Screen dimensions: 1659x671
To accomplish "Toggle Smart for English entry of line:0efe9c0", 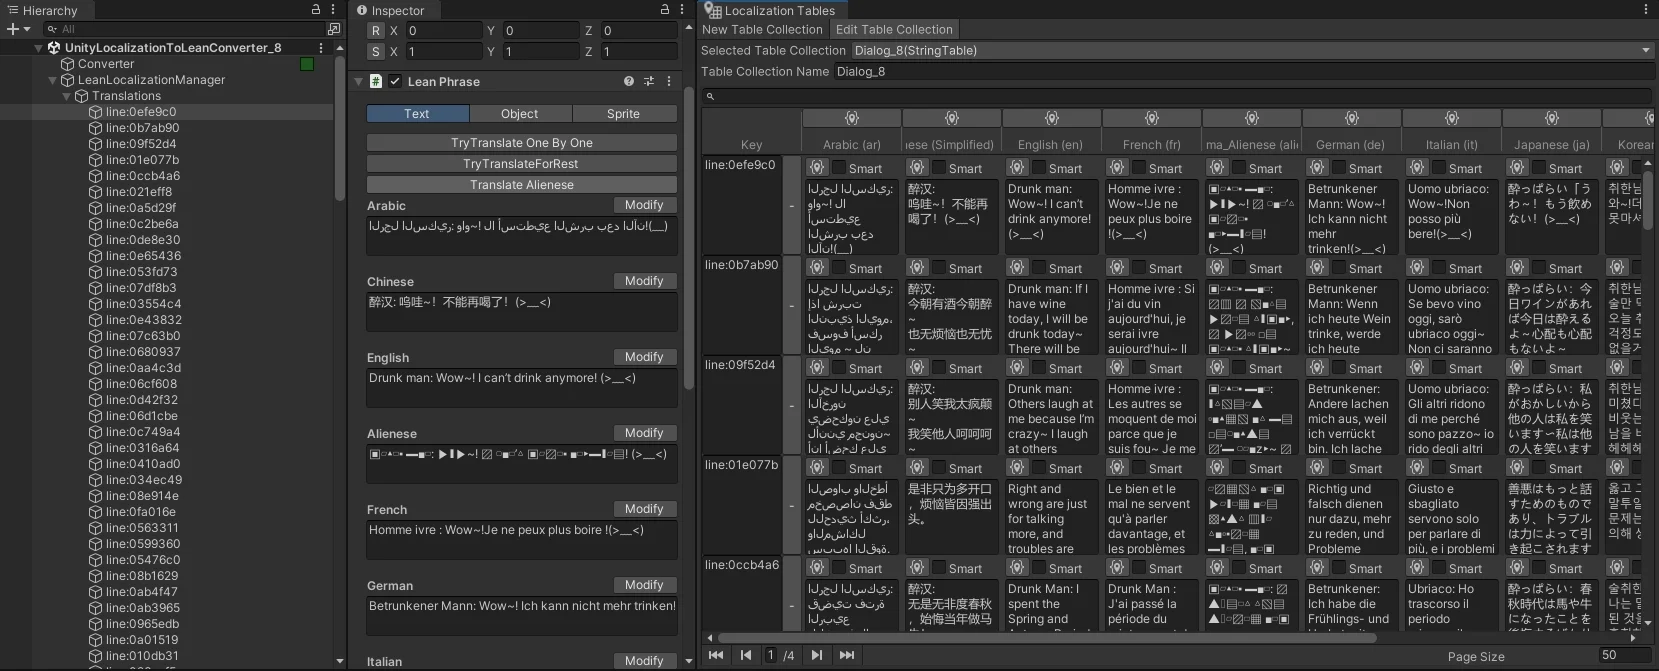I will click(x=1039, y=168).
